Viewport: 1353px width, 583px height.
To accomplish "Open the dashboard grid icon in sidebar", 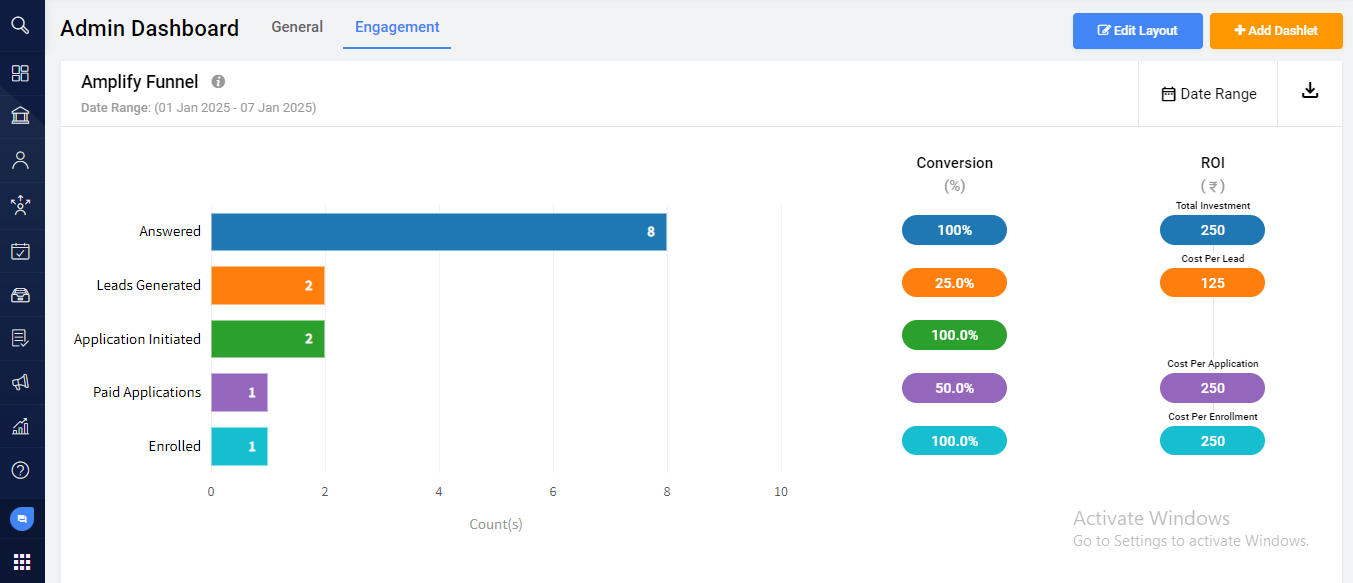I will [20, 73].
